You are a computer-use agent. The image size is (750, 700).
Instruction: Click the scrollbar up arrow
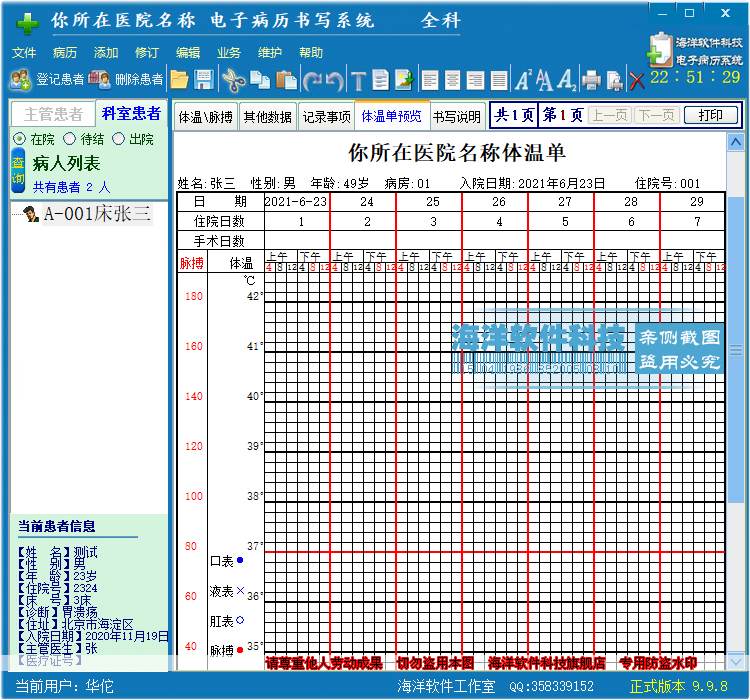click(x=735, y=142)
